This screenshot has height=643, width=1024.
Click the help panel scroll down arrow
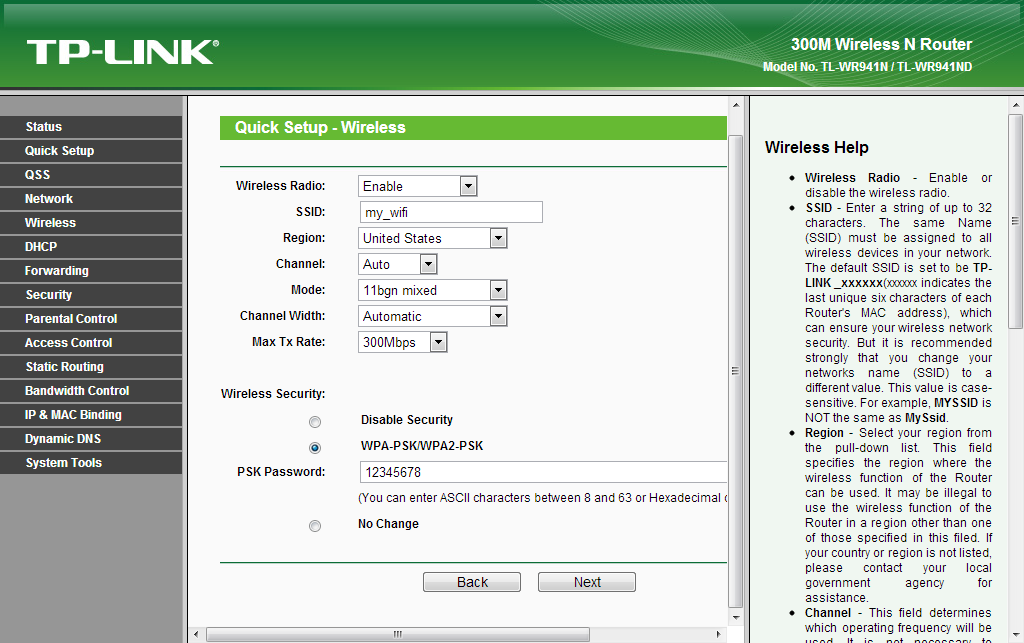click(x=1016, y=635)
